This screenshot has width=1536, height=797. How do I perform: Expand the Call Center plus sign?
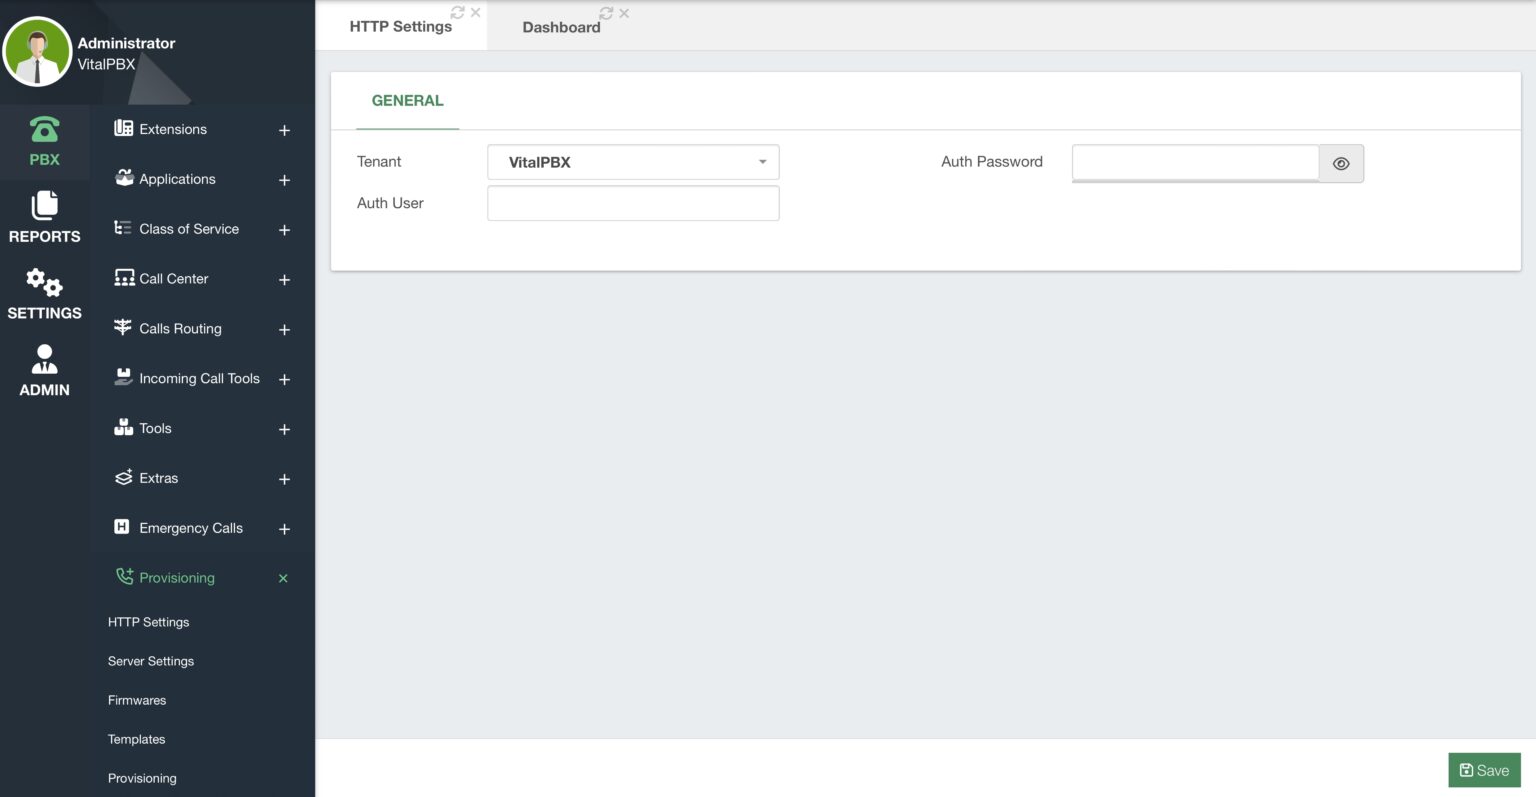tap(284, 280)
